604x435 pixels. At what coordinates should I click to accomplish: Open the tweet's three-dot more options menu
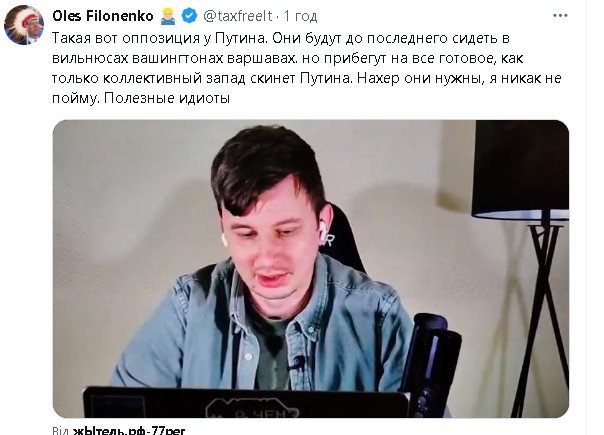coord(560,16)
